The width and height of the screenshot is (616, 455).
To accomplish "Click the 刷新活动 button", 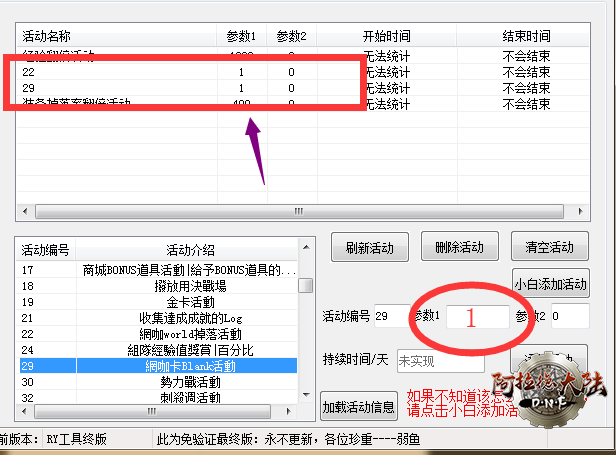I will (x=369, y=247).
